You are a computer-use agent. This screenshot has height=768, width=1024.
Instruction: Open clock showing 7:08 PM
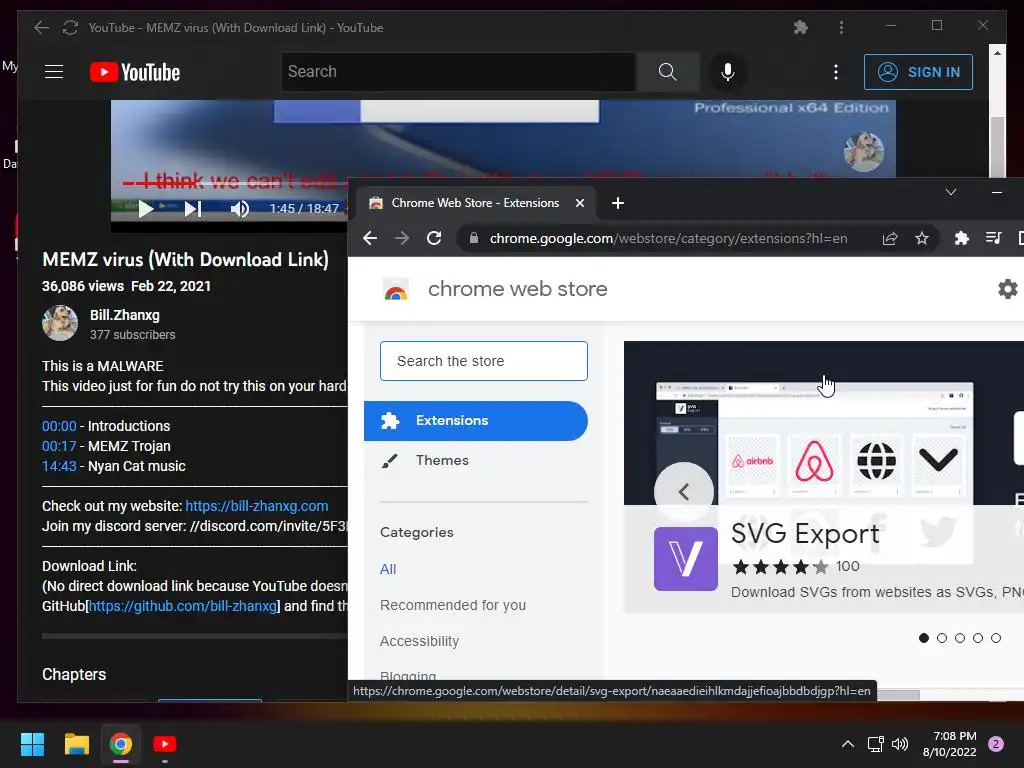click(950, 744)
